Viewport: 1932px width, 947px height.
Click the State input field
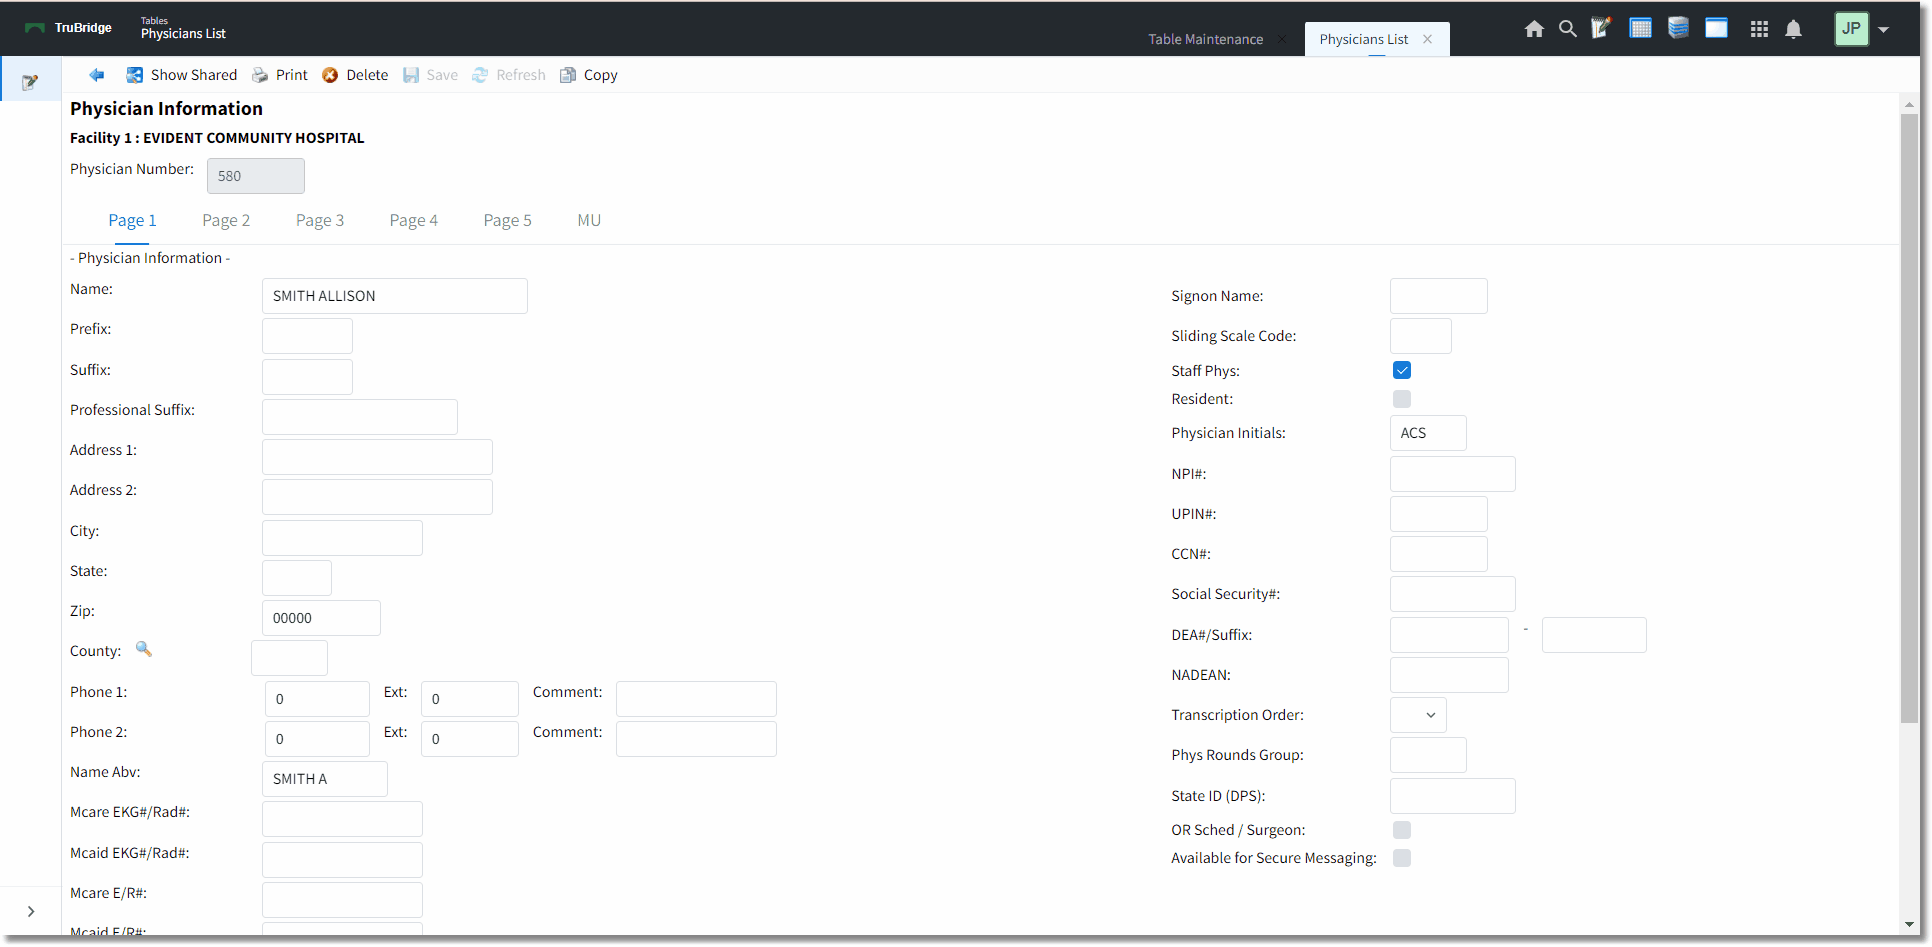coord(297,578)
